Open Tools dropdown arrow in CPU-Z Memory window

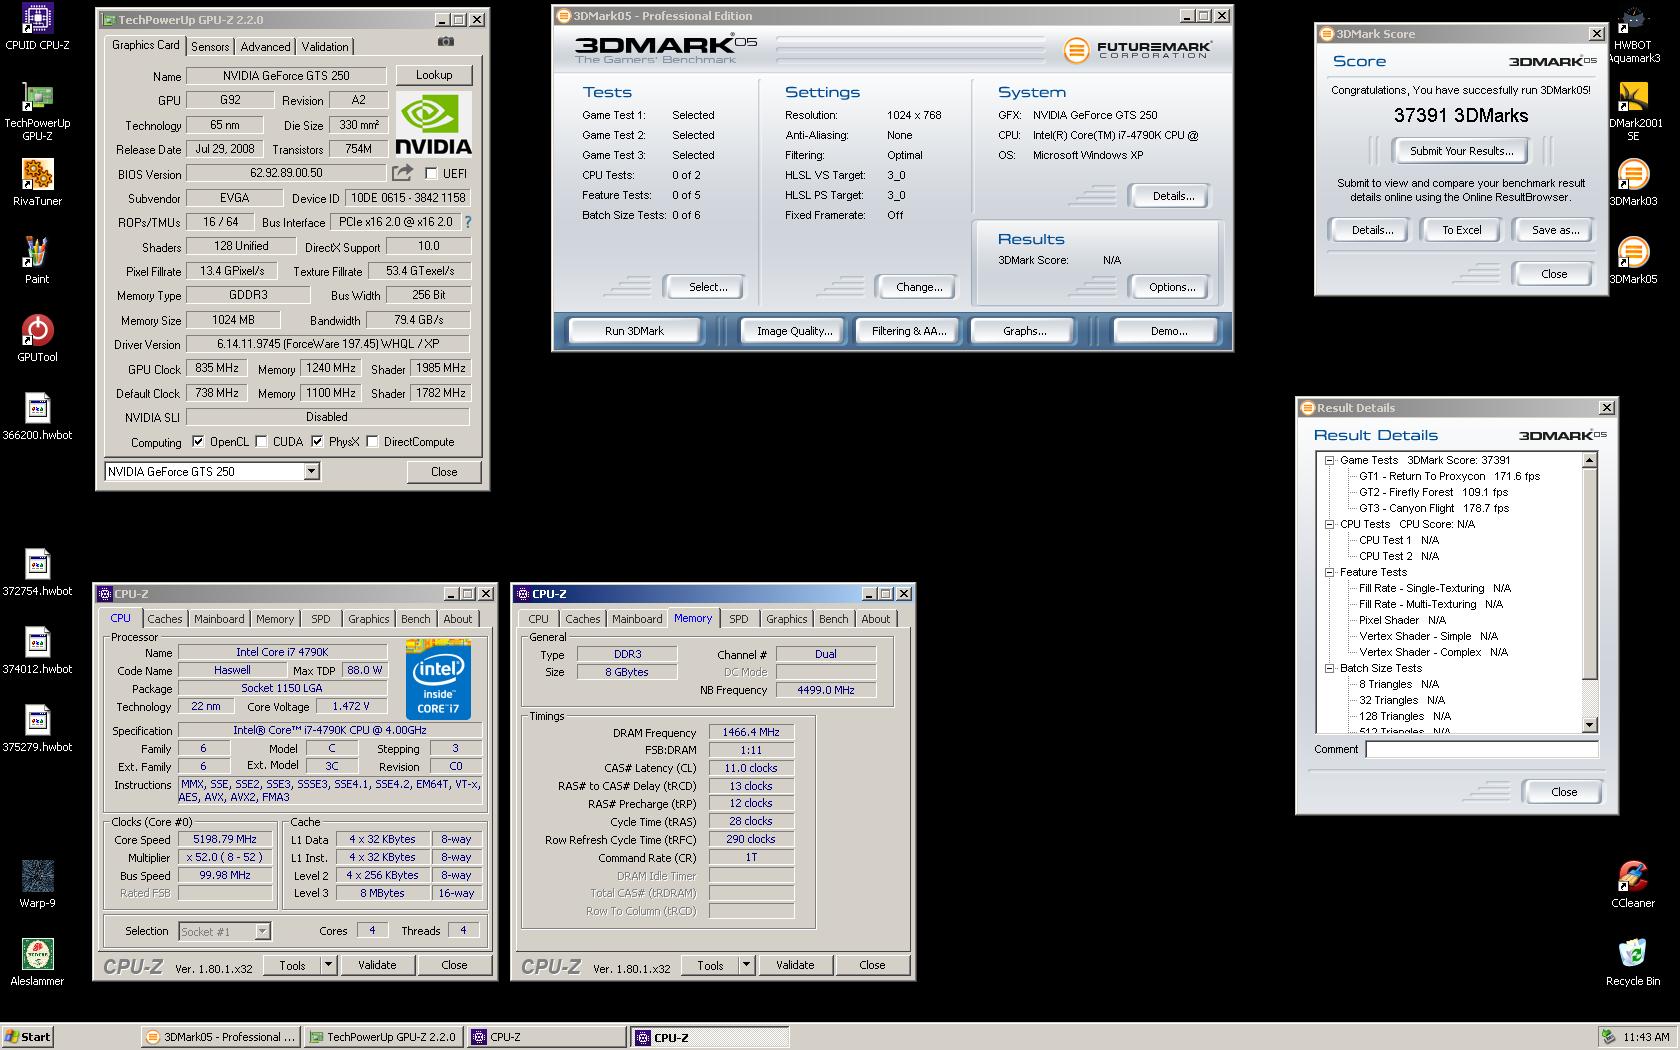(746, 965)
